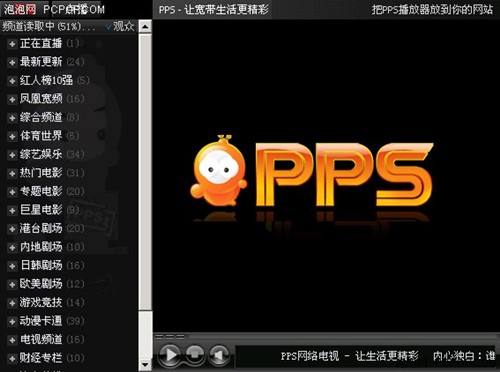Click the PPS logo in the video area
Screen dimensions: 500x372
311,171
